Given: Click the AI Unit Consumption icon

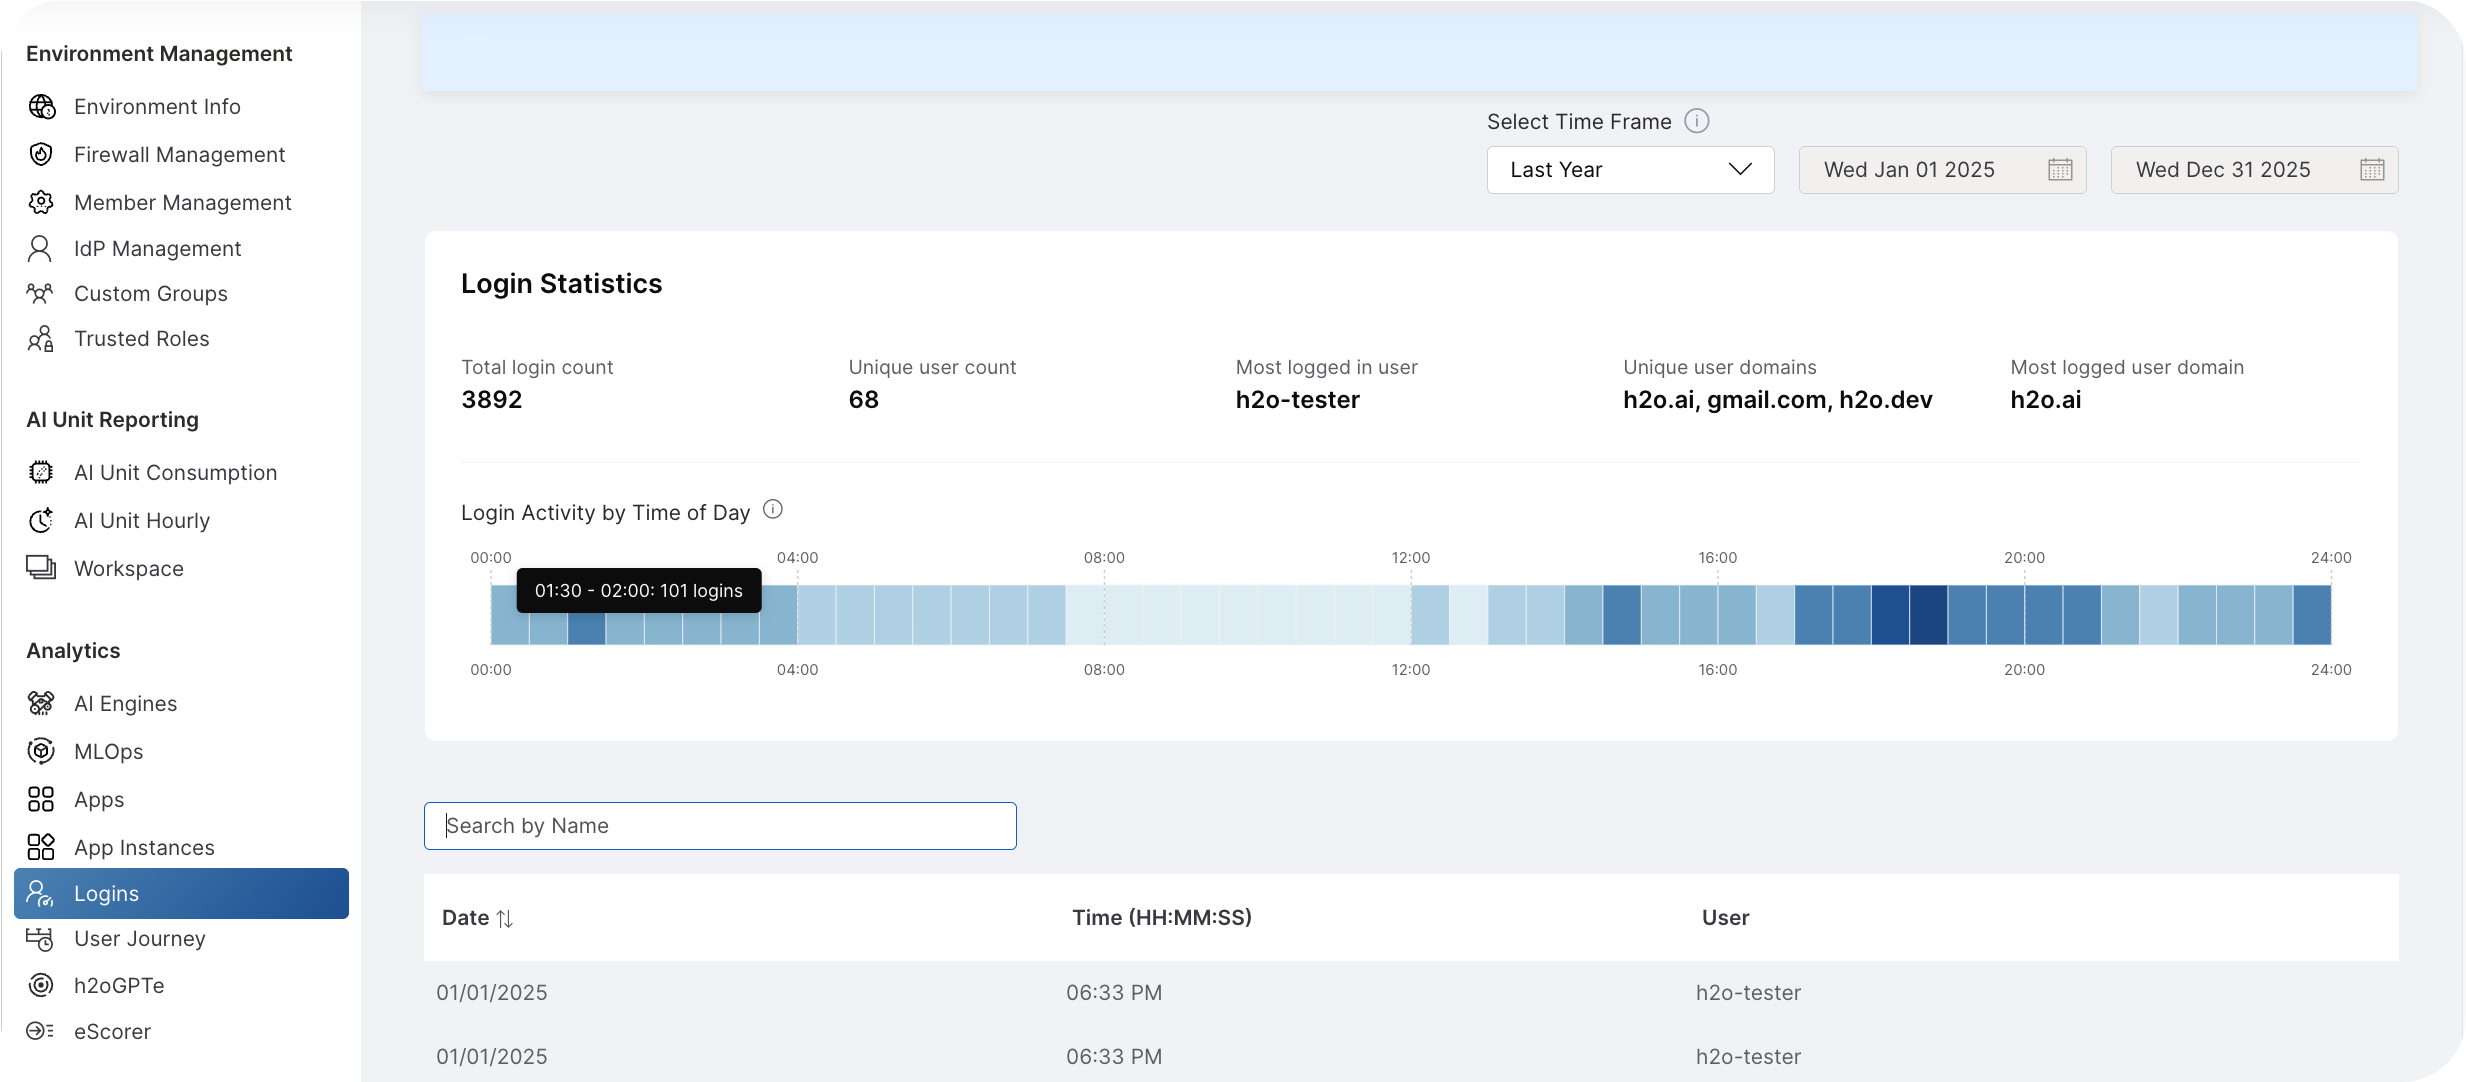Looking at the screenshot, I should tap(40, 471).
